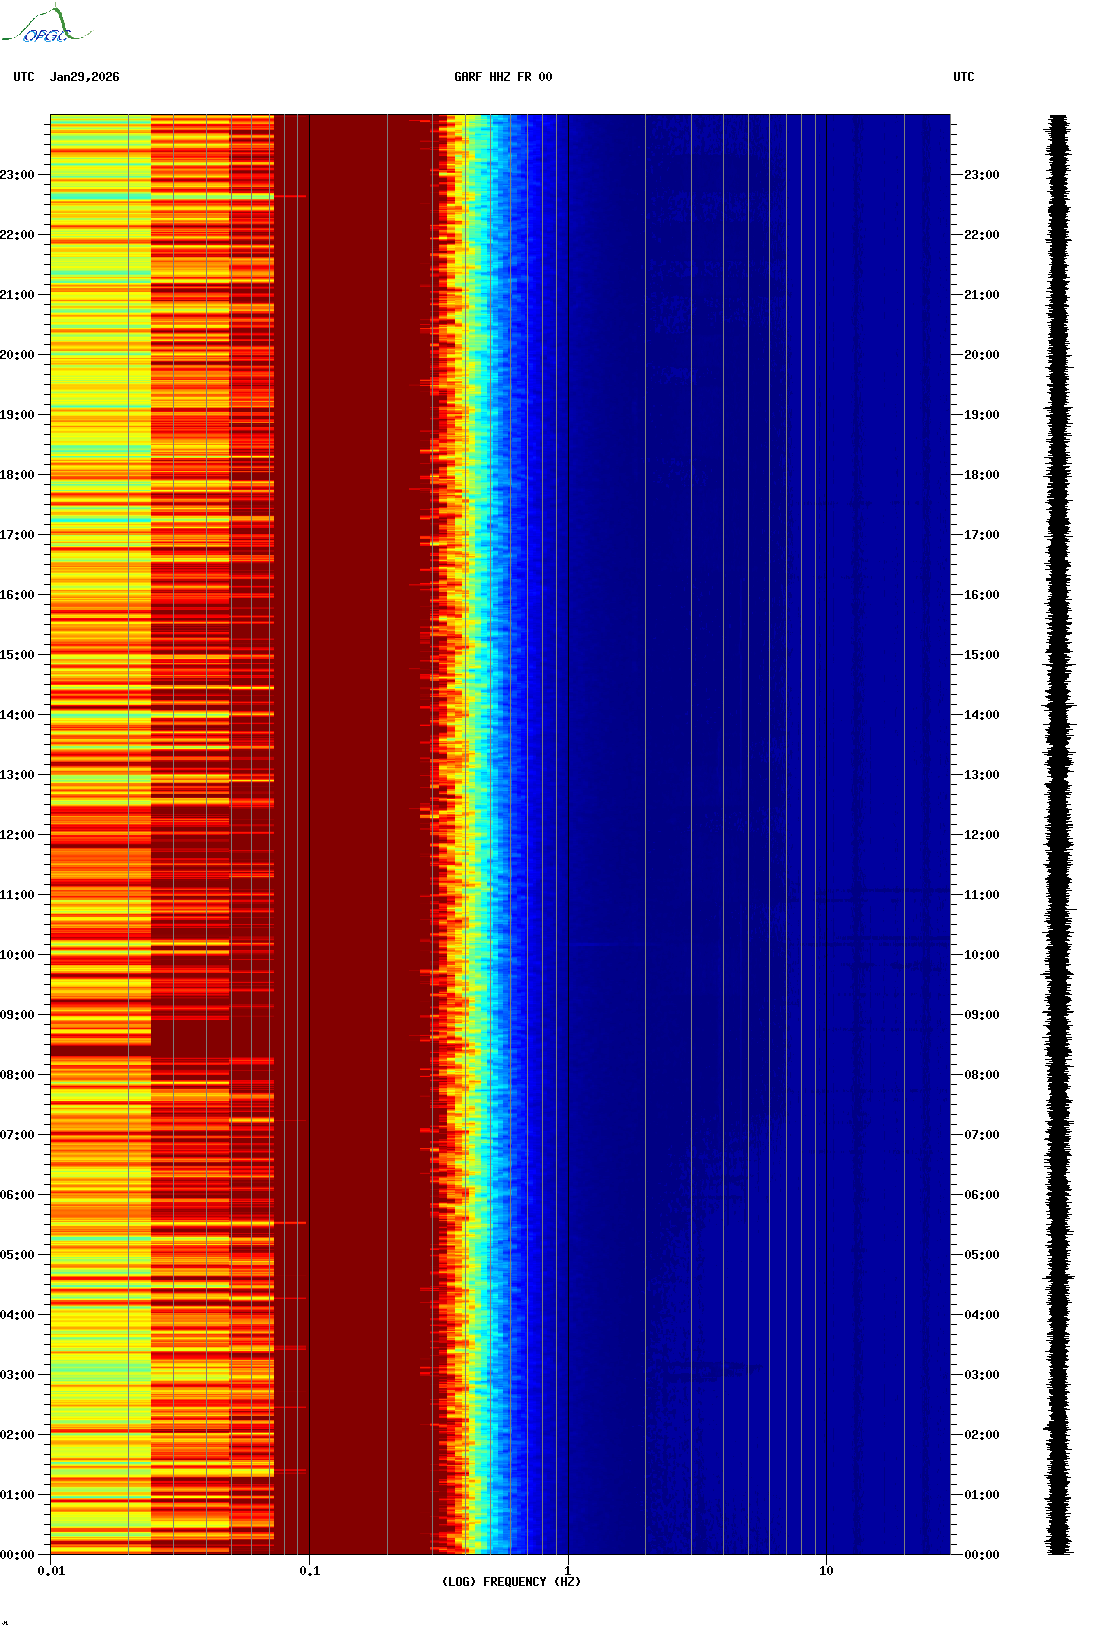Click the solid dark red spectrogram band

(x=360, y=835)
